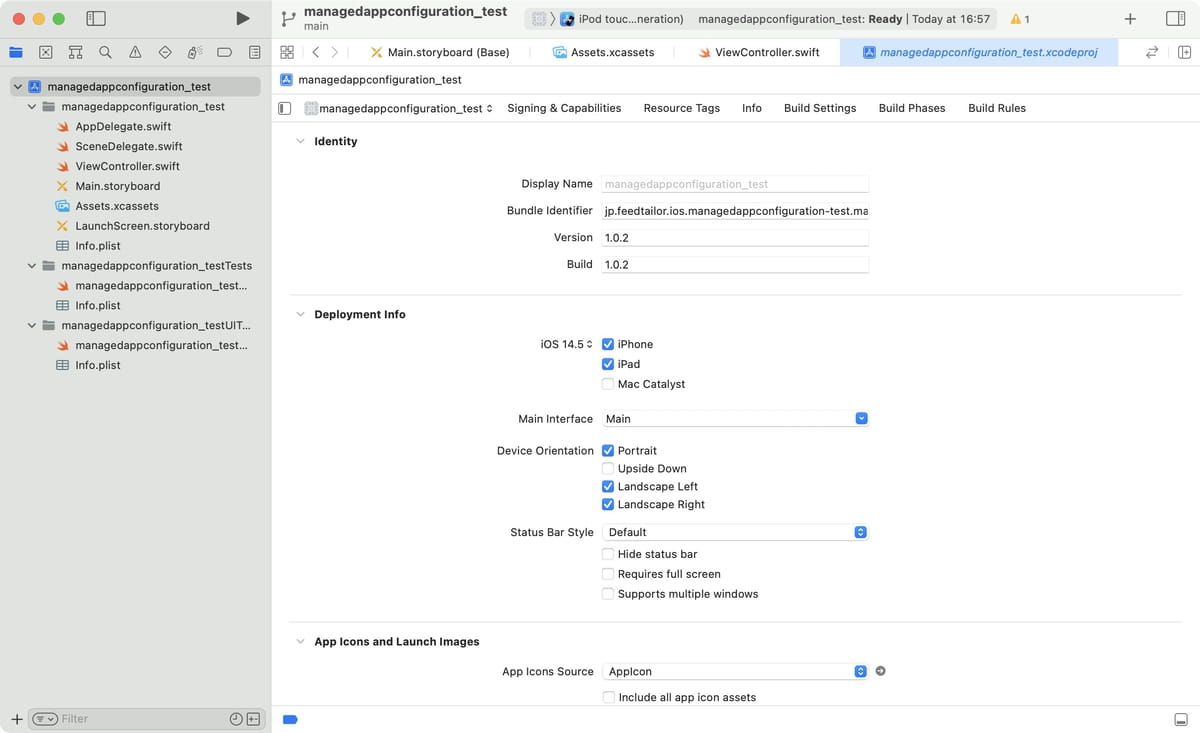Uncheck the iPad checkbox
The width and height of the screenshot is (1200, 733).
pos(608,364)
